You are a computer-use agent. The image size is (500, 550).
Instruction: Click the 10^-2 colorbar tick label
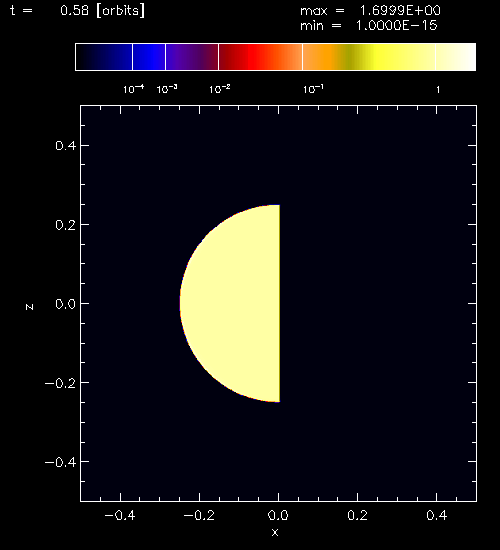coord(220,89)
